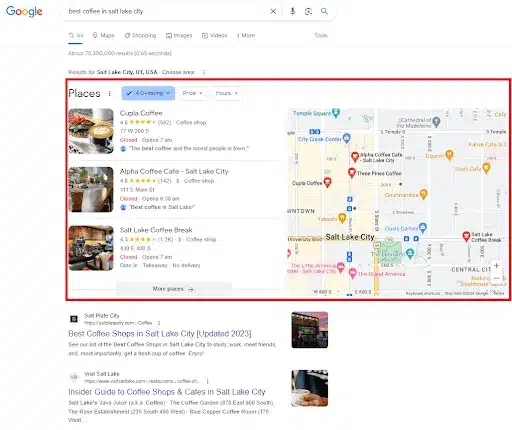Select the Cupla Coffee map pin
Image resolution: width=512 pixels, height=430 pixels.
click(327, 182)
